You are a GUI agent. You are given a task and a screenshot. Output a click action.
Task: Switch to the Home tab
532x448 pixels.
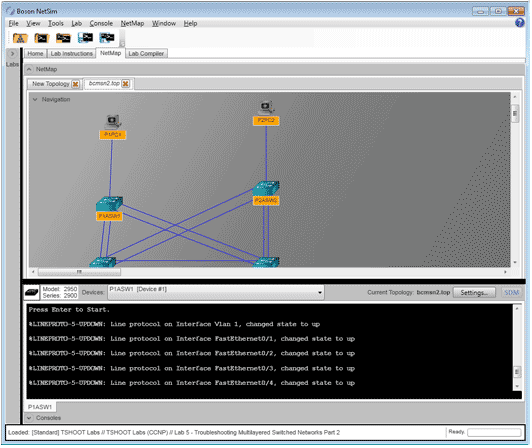click(x=35, y=54)
